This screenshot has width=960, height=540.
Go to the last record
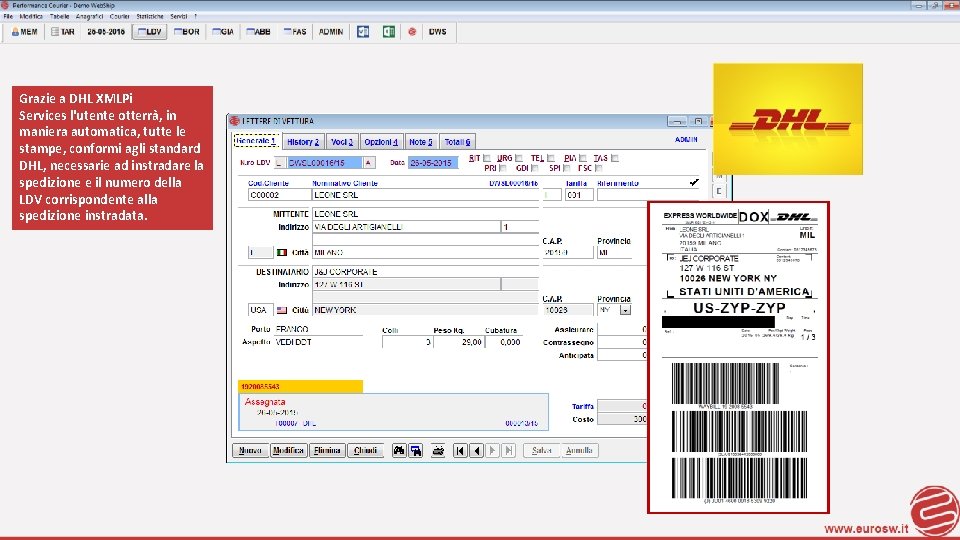(508, 451)
